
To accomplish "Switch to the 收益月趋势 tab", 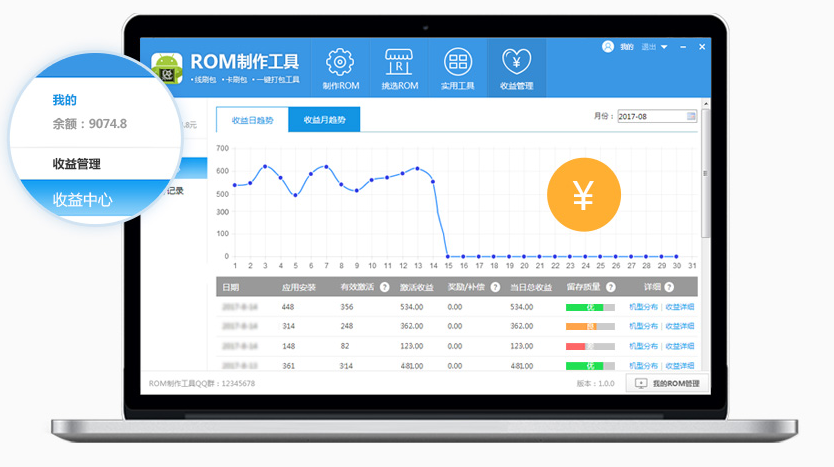I will pos(324,119).
